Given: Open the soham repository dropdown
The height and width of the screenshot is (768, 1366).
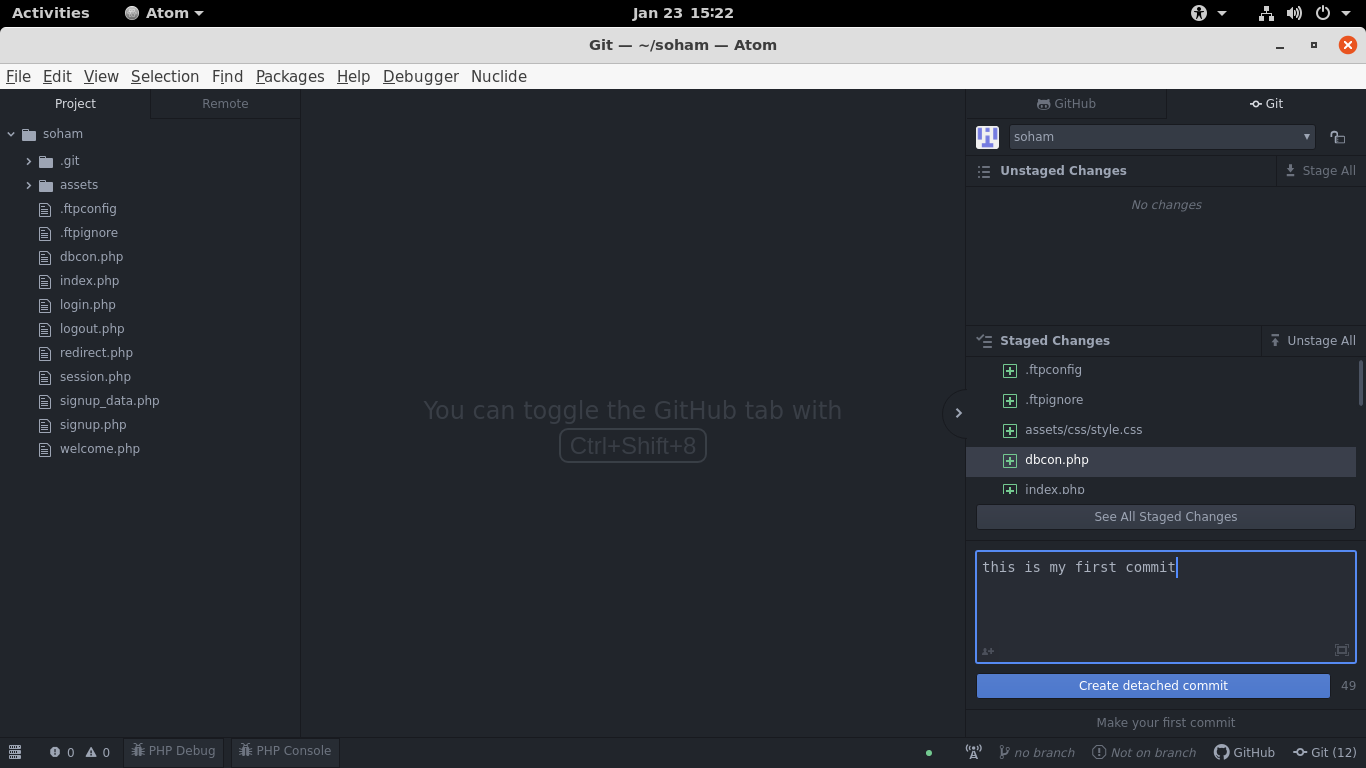Looking at the screenshot, I should tap(1161, 137).
